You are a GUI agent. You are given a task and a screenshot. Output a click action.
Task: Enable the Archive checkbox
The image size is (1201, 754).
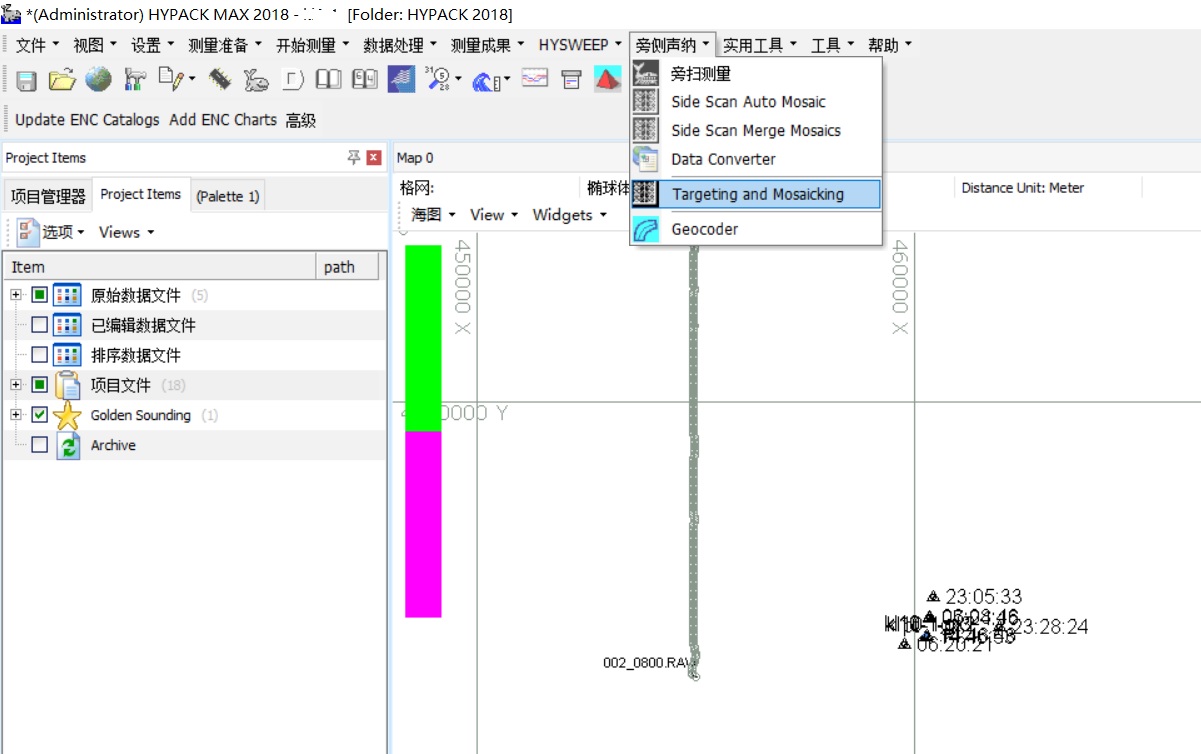pos(40,445)
